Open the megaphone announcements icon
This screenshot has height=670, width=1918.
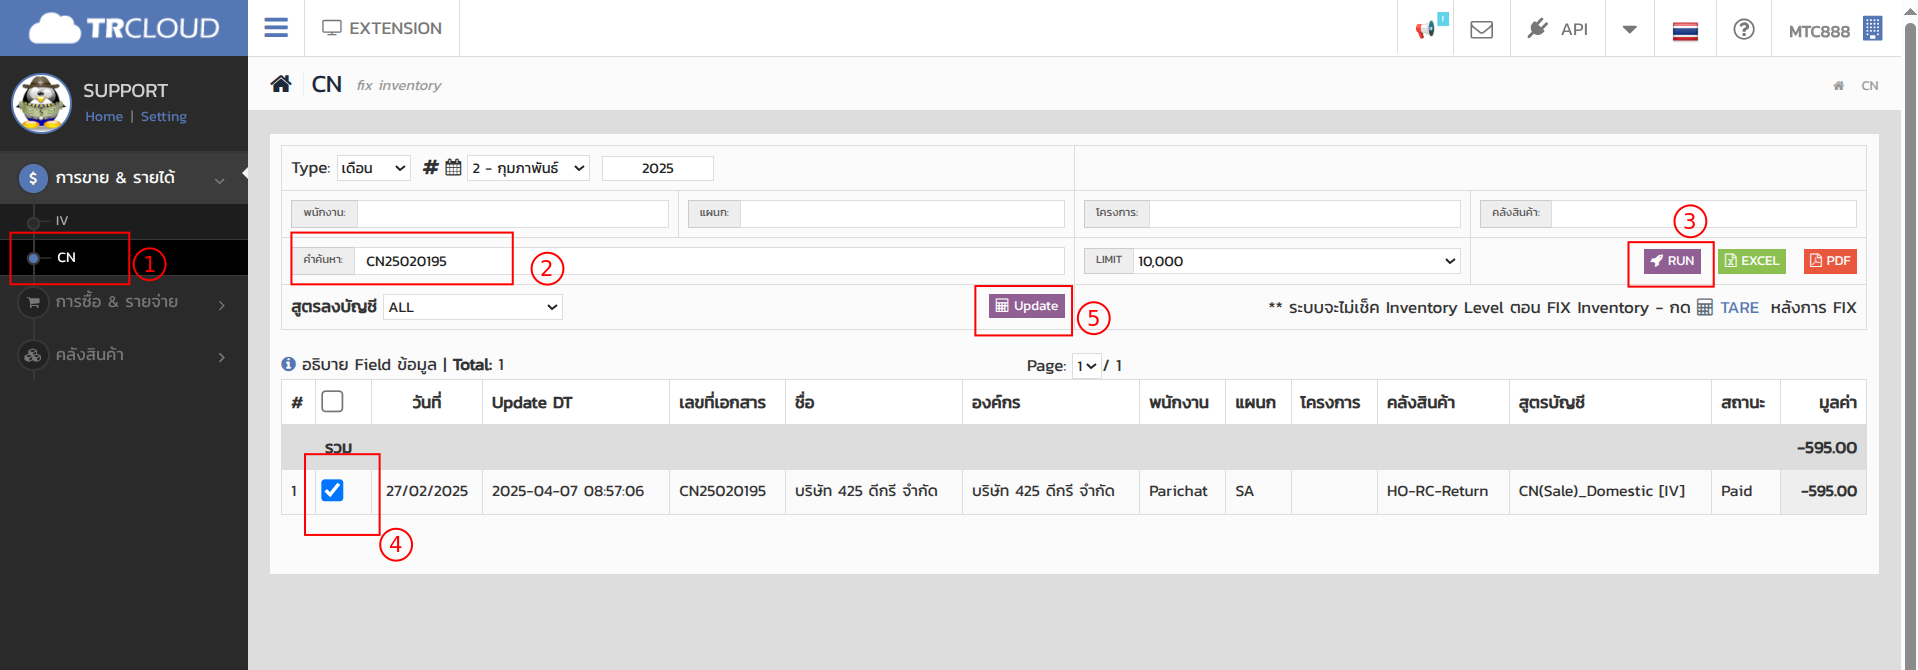click(x=1426, y=29)
